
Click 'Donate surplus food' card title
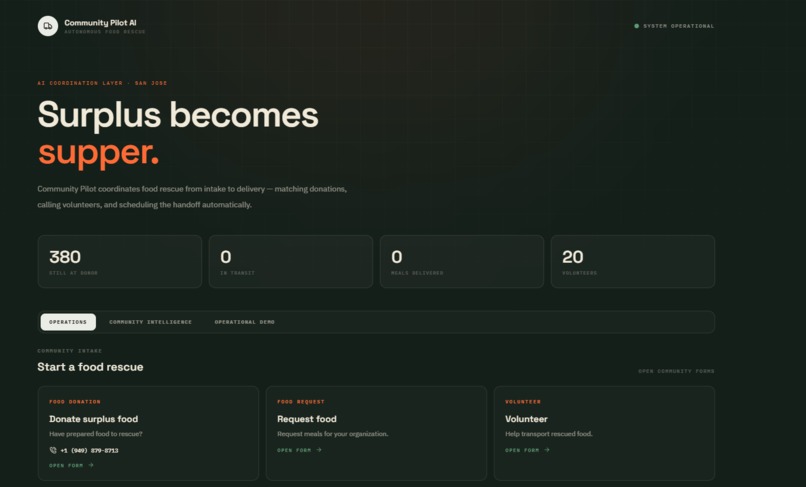pyautogui.click(x=94, y=419)
